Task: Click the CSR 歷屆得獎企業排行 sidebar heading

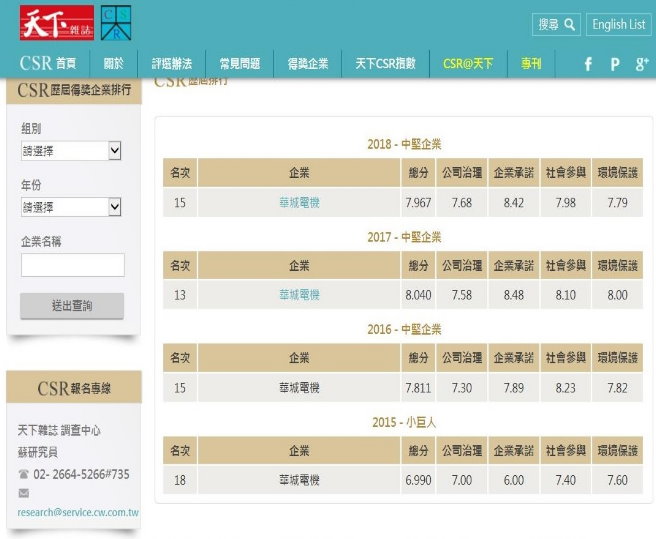Action: [x=74, y=90]
